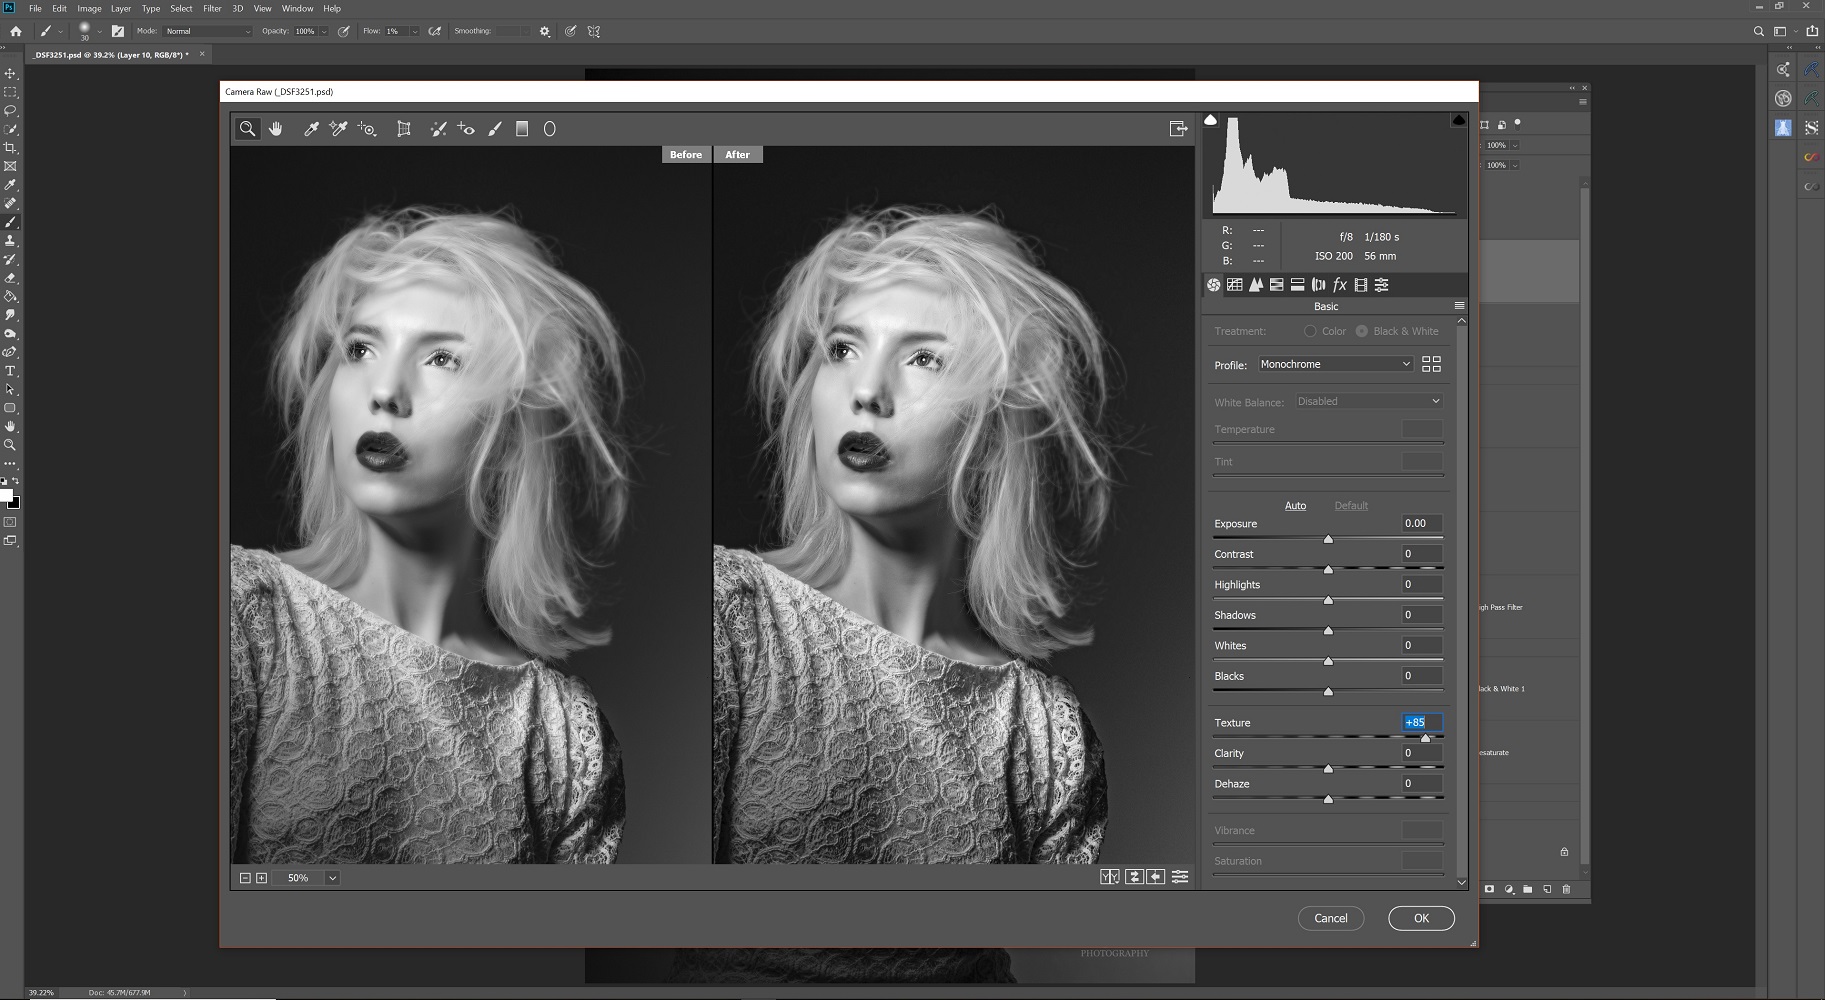Click the Clarity slider handle
The height and width of the screenshot is (1000, 1825).
tap(1328, 769)
